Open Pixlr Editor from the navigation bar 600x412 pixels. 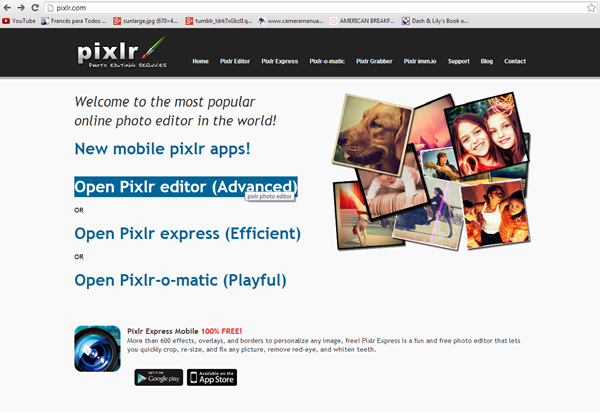click(x=235, y=61)
